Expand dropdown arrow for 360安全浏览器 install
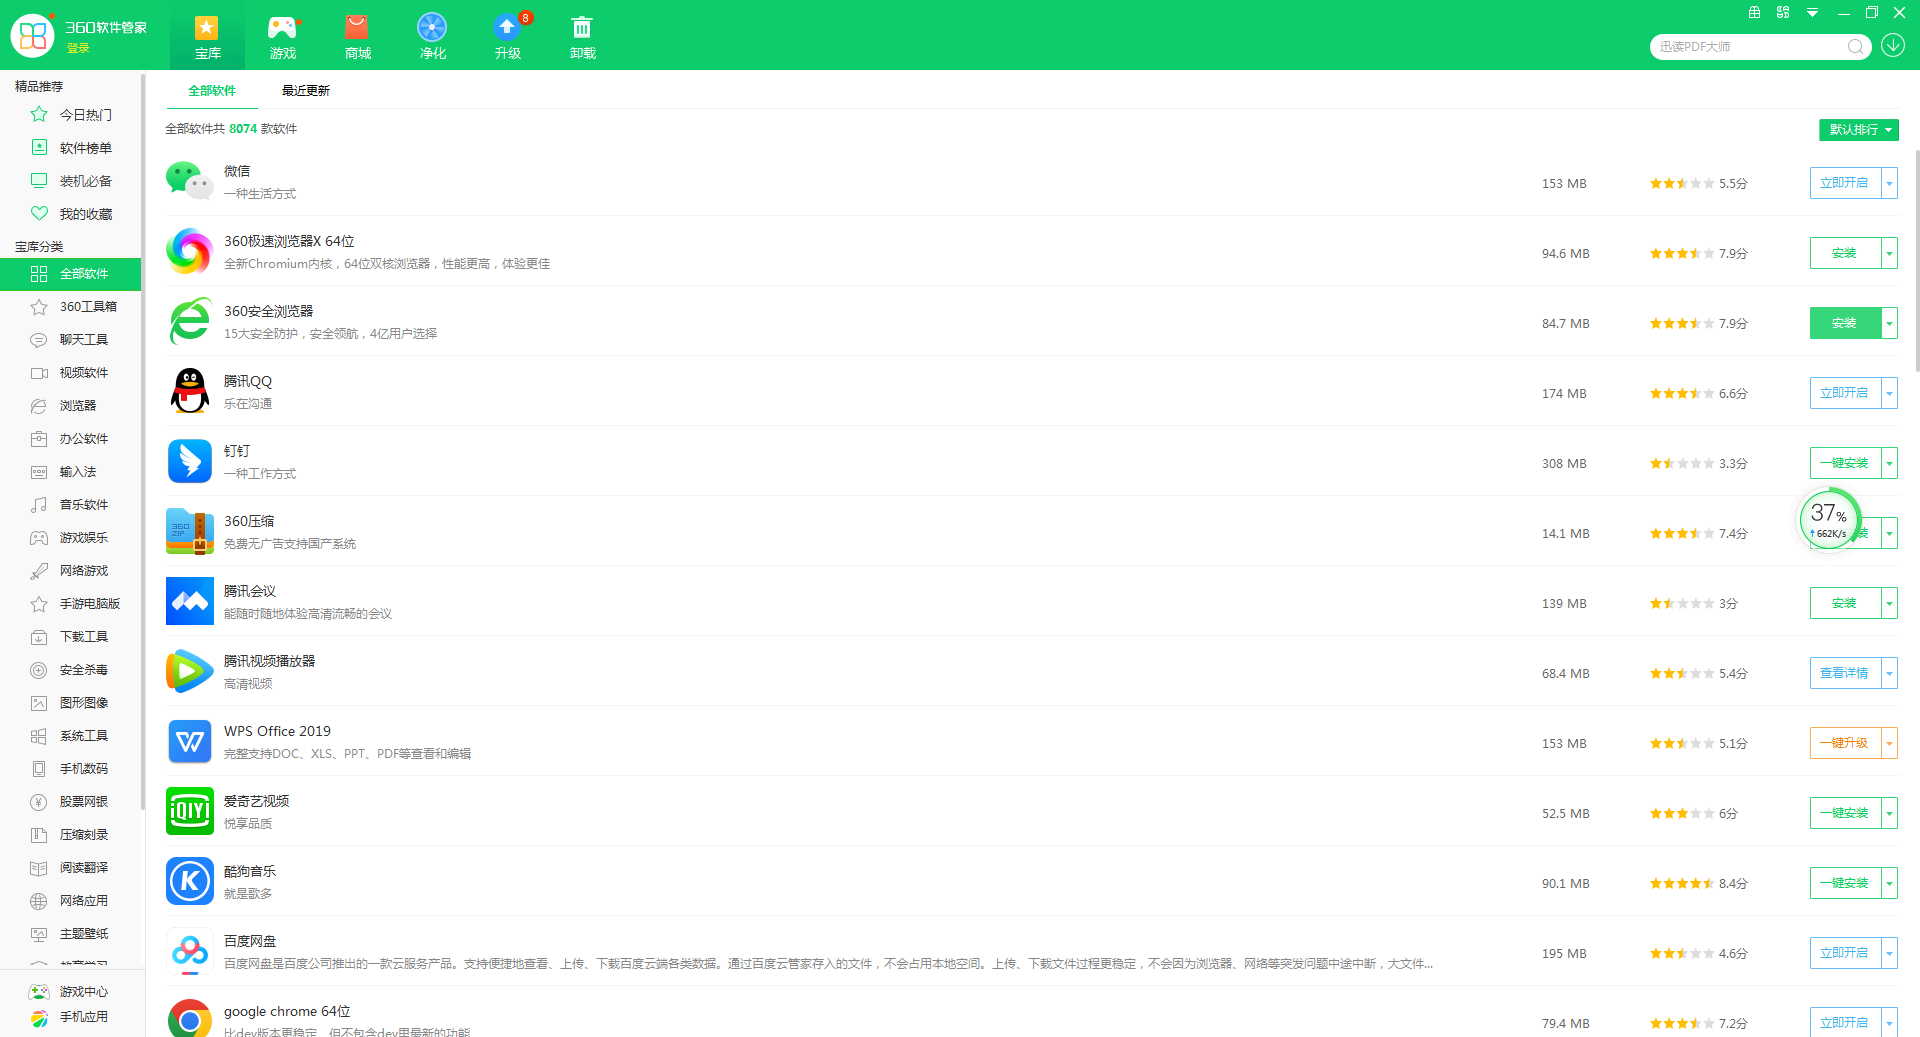This screenshot has width=1920, height=1037. tap(1889, 323)
